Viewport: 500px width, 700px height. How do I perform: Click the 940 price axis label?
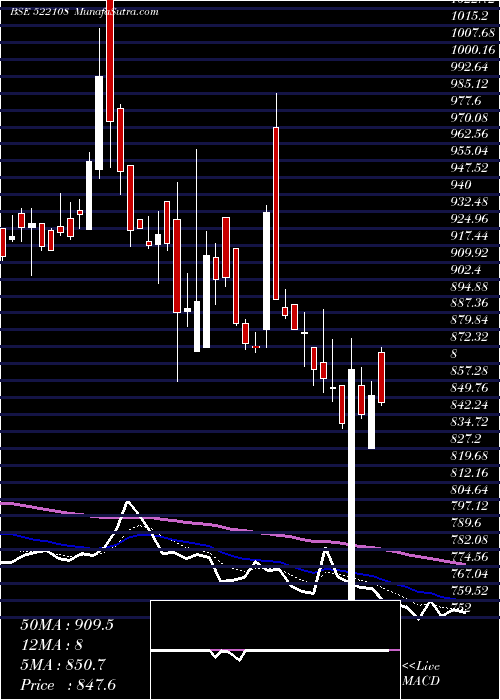(x=462, y=184)
